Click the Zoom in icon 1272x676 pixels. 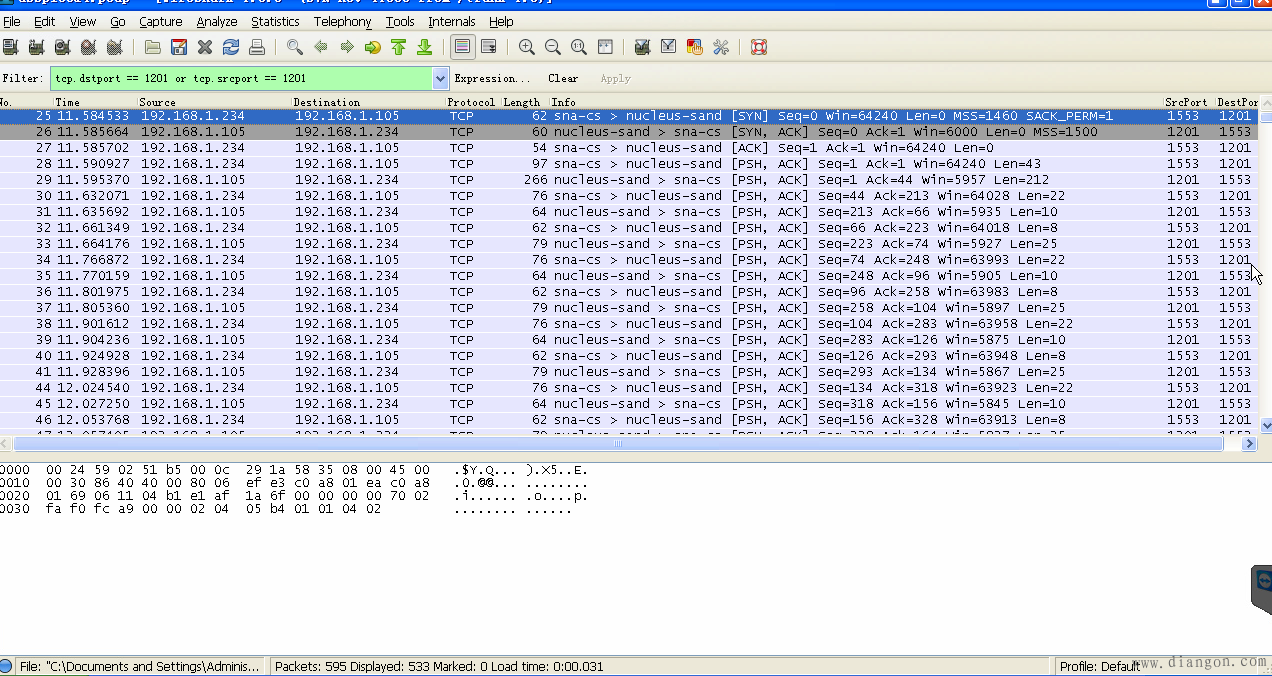pos(527,47)
